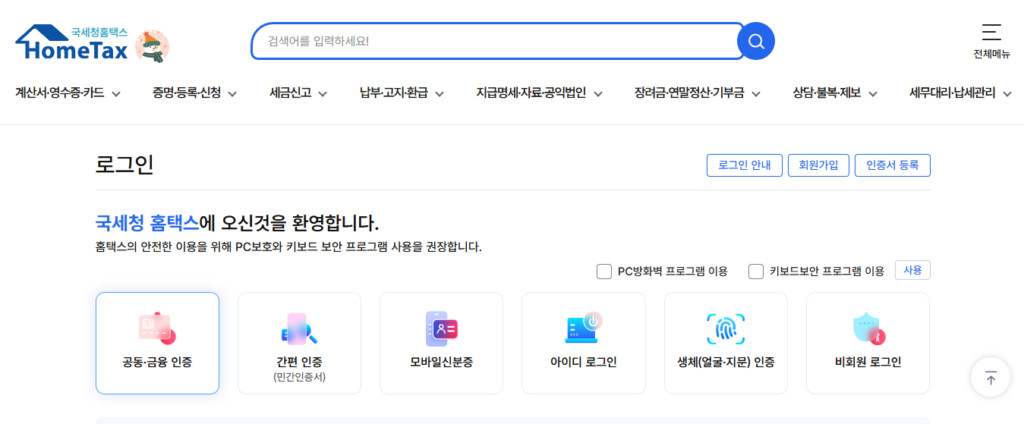Choose 간편 인증 login method icon
Image resolution: width=1024 pixels, height=424 pixels.
(x=299, y=329)
